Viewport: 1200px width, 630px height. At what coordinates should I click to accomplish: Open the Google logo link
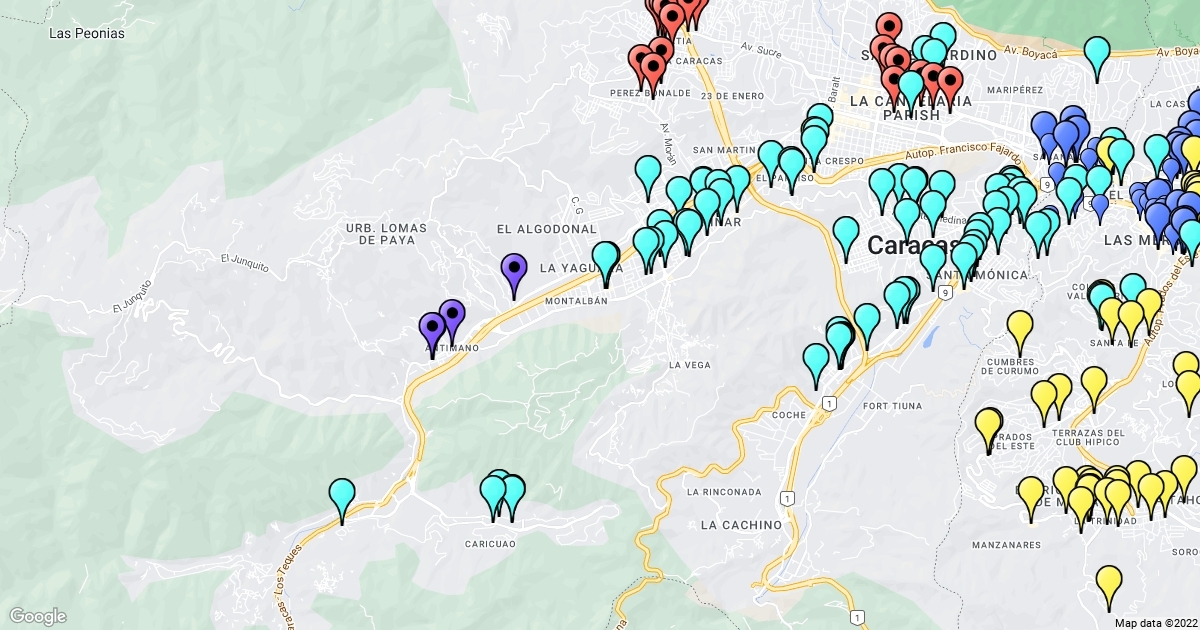(38, 616)
